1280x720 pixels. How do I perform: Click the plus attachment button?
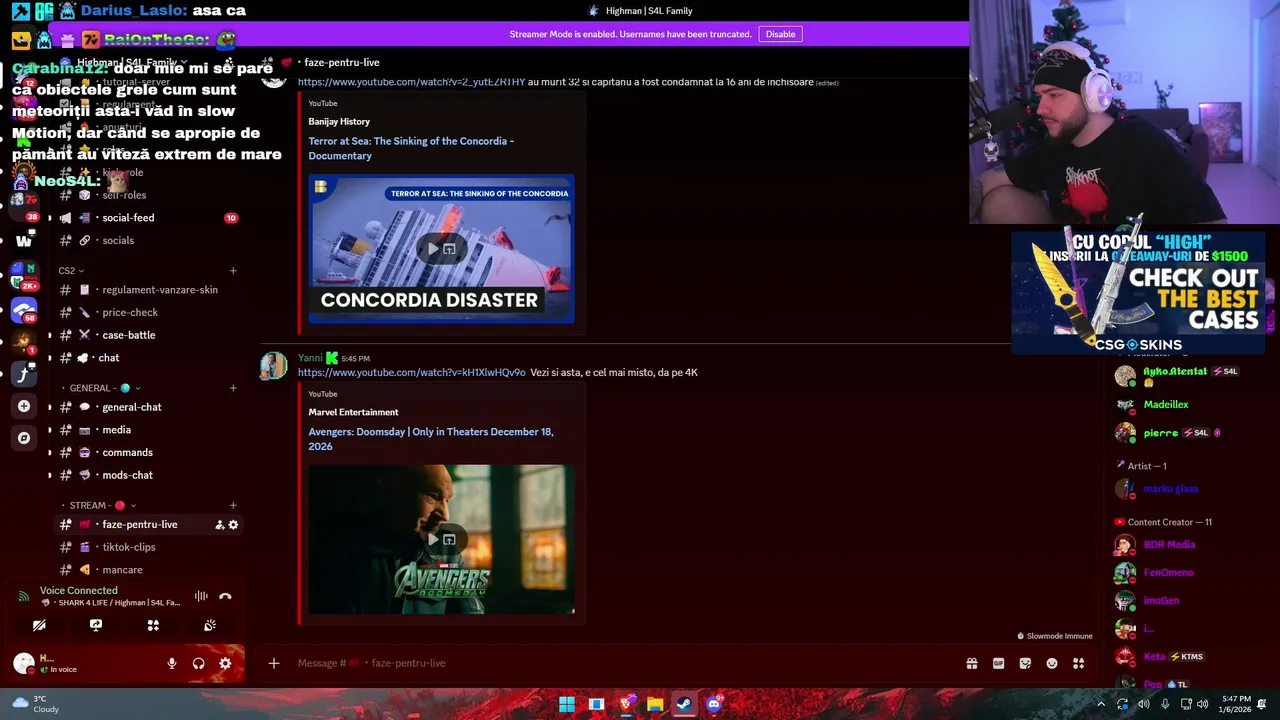[x=273, y=663]
